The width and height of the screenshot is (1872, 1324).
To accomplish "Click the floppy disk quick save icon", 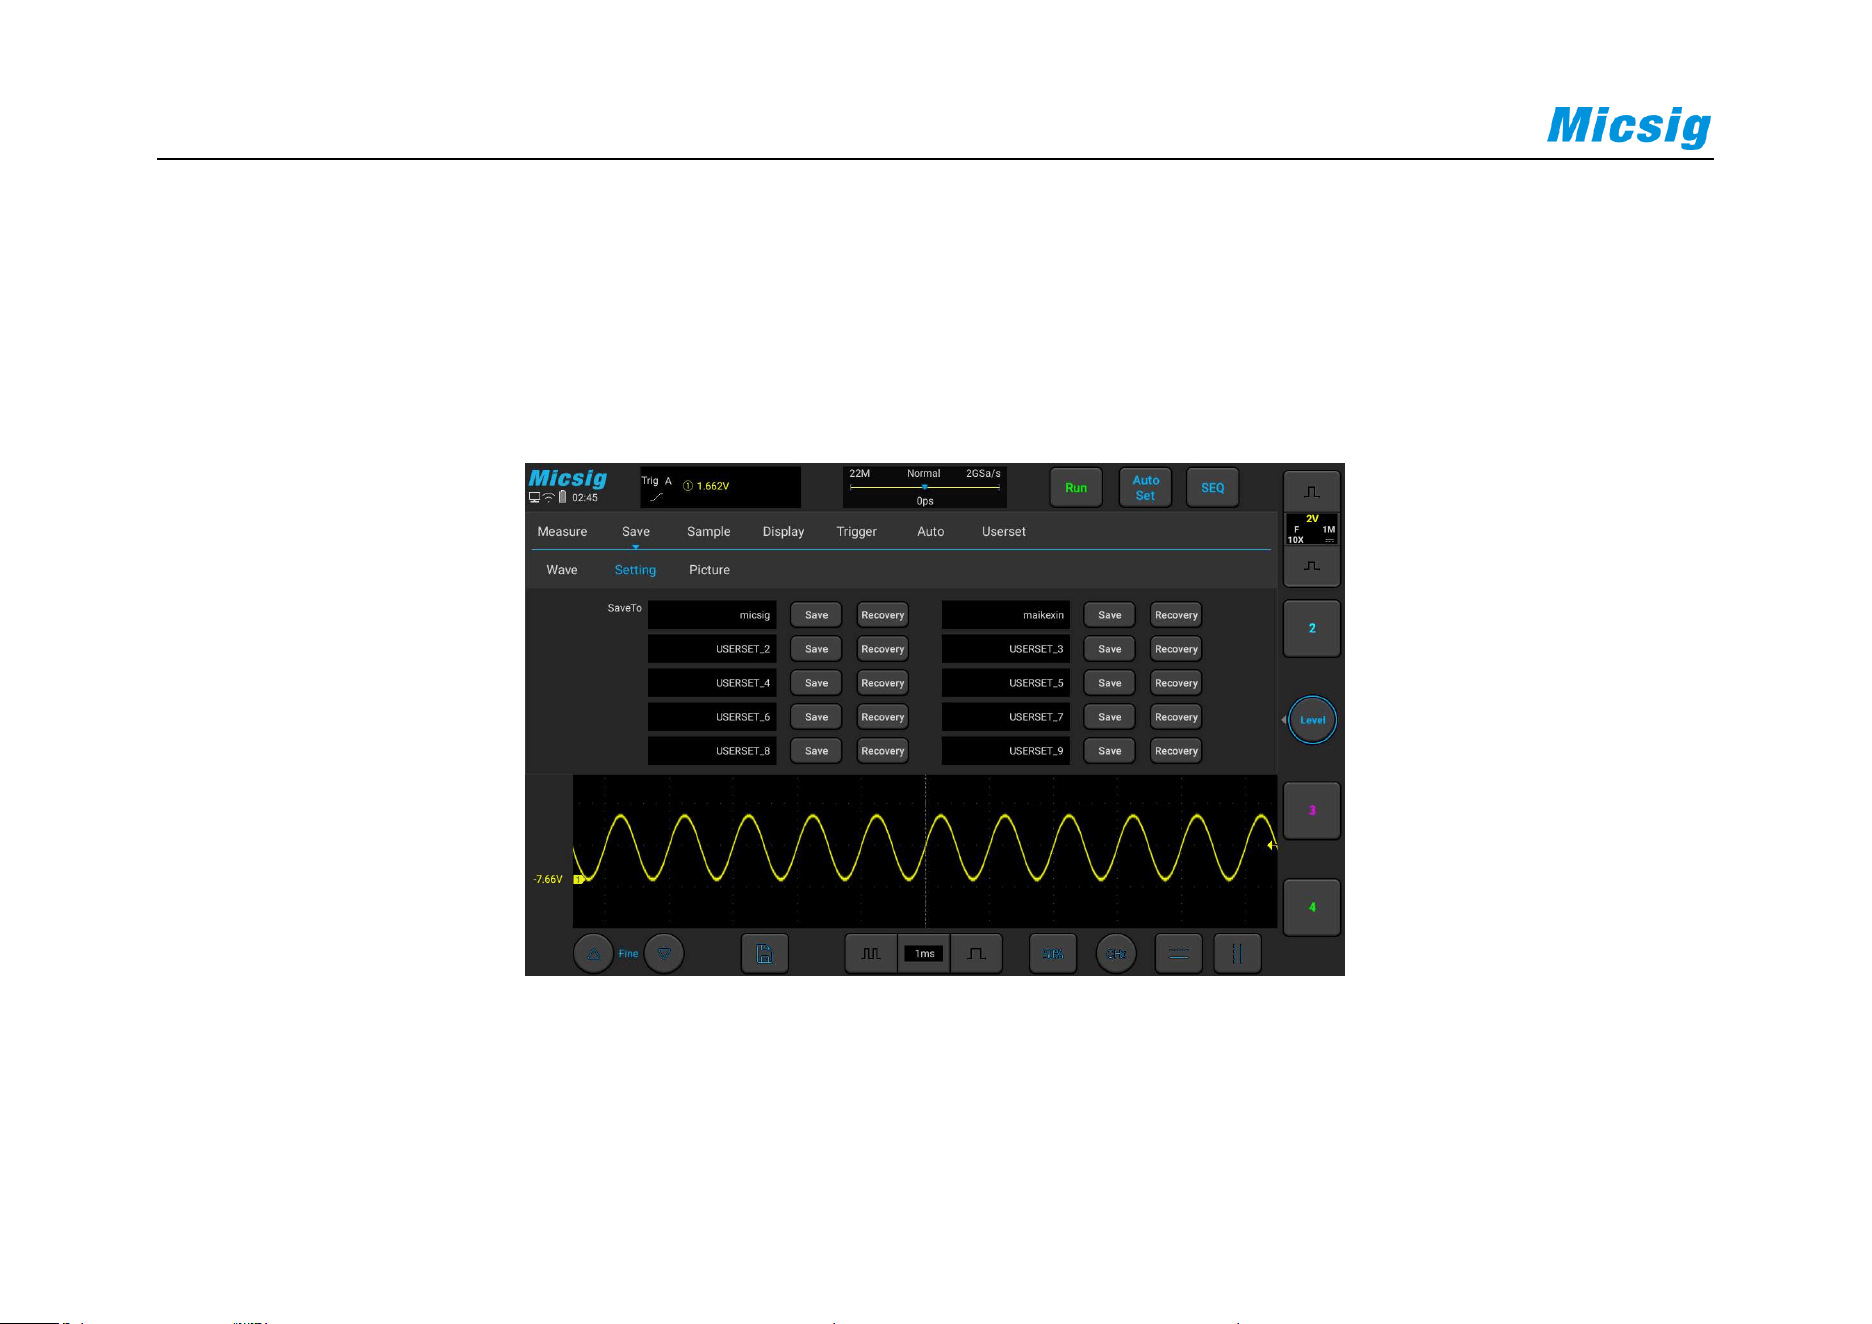I will tap(765, 954).
